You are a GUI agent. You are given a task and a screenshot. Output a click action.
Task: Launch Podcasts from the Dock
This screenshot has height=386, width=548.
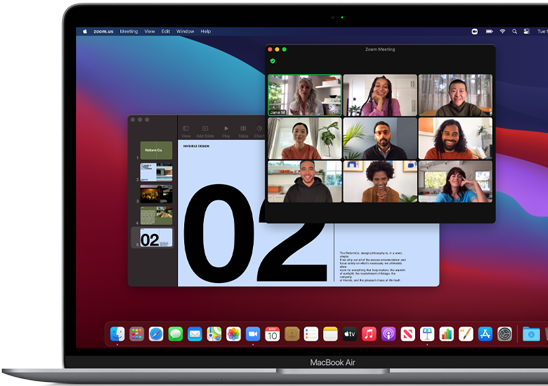tap(388, 334)
